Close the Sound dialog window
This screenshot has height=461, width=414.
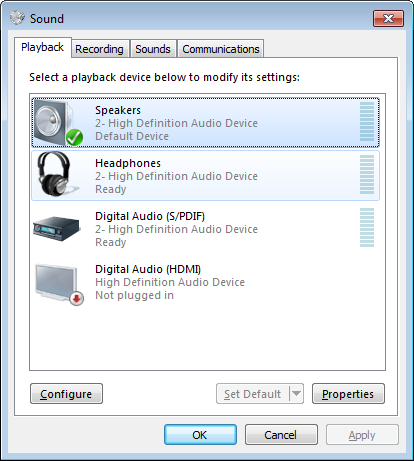388,18
